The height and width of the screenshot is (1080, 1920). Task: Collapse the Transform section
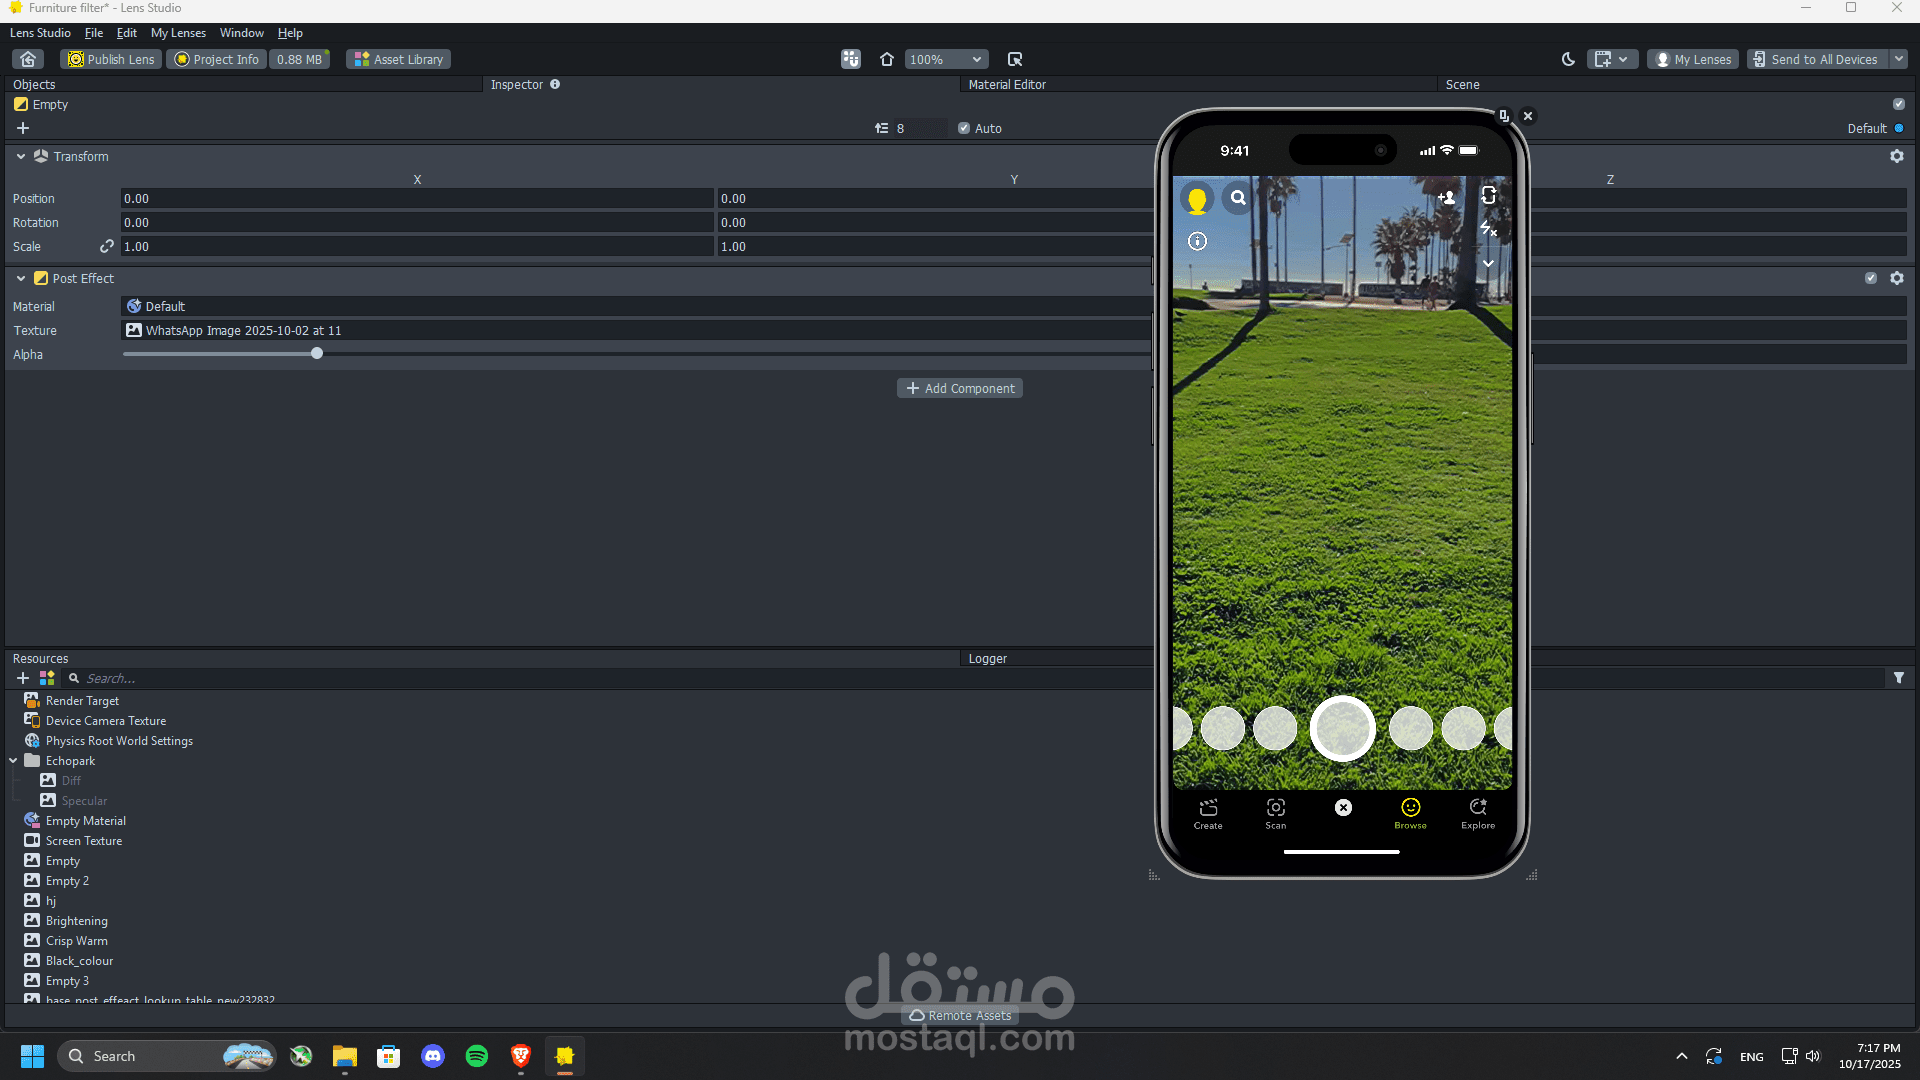[21, 156]
